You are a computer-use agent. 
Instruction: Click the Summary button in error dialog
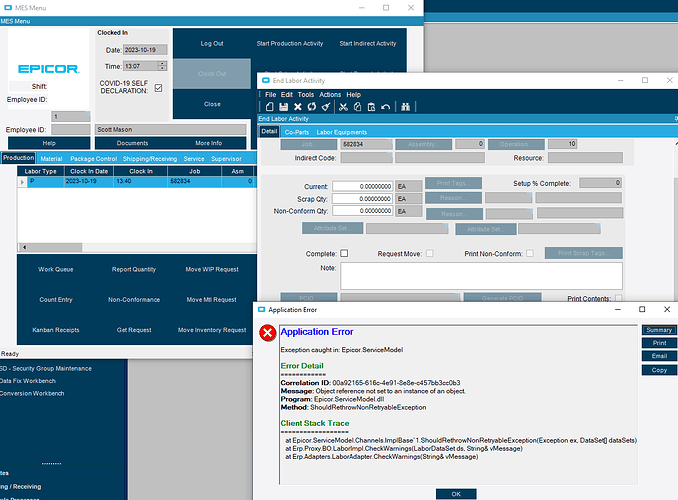pyautogui.click(x=659, y=330)
